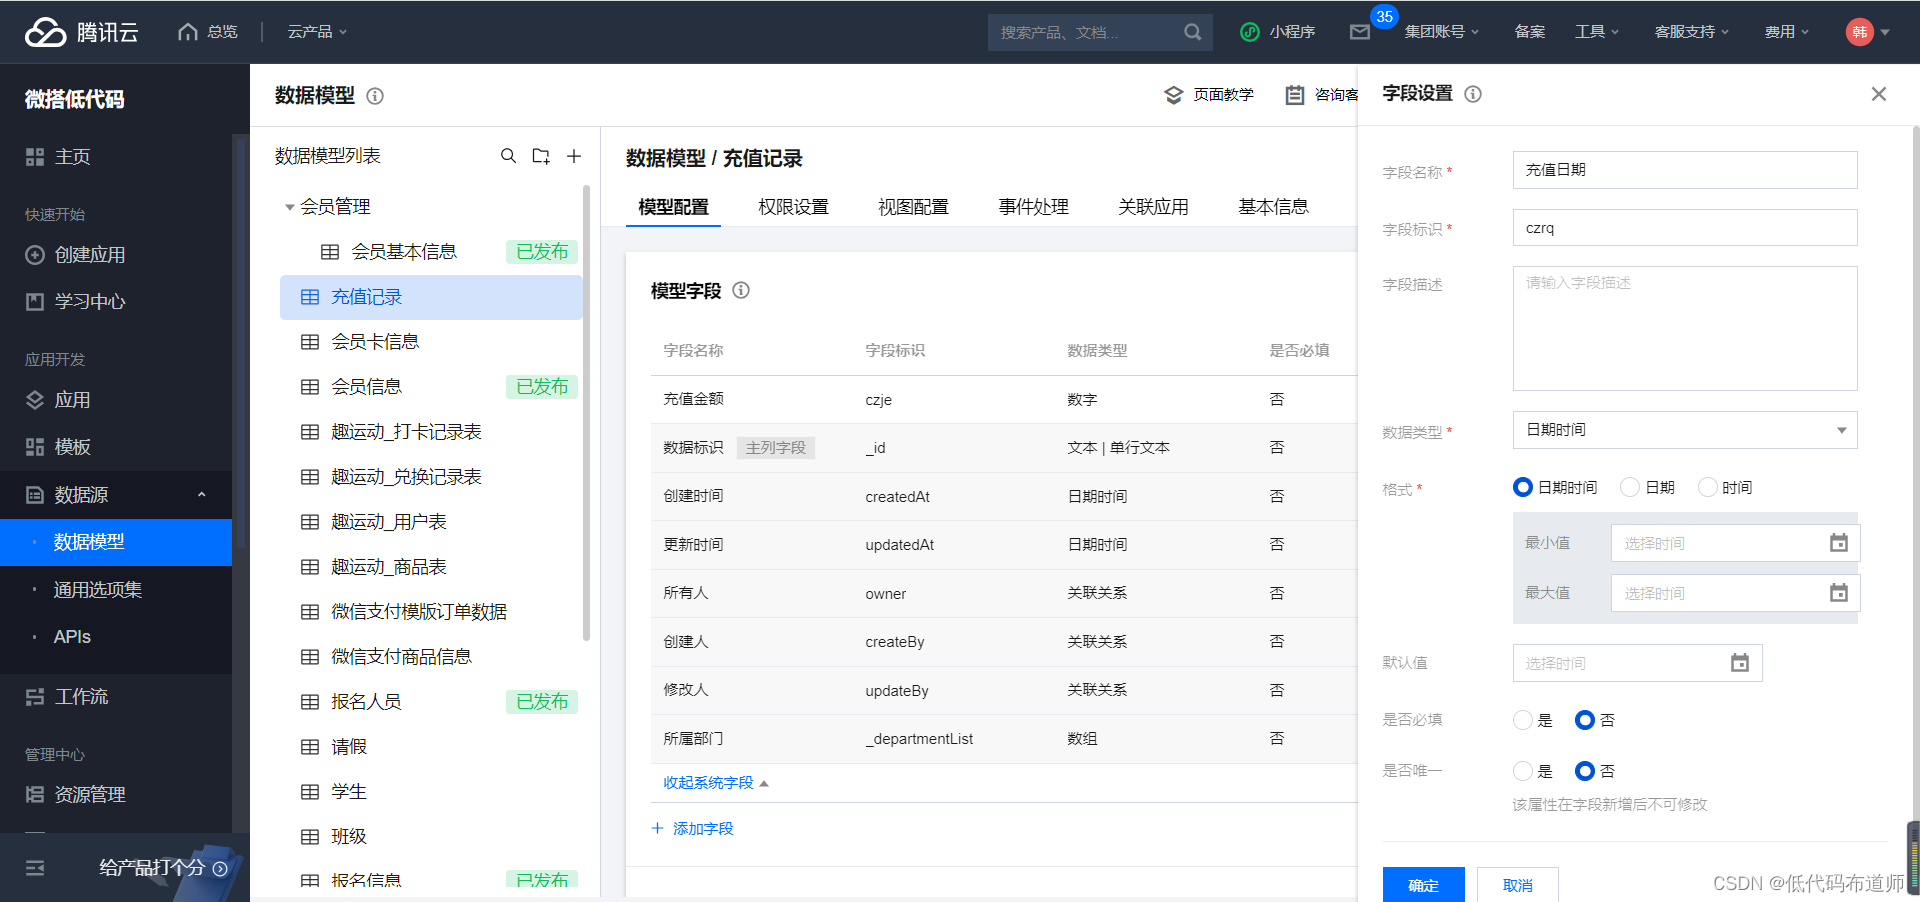The width and height of the screenshot is (1920, 902).
Task: Select 时间 format radio
Action: point(1708,487)
